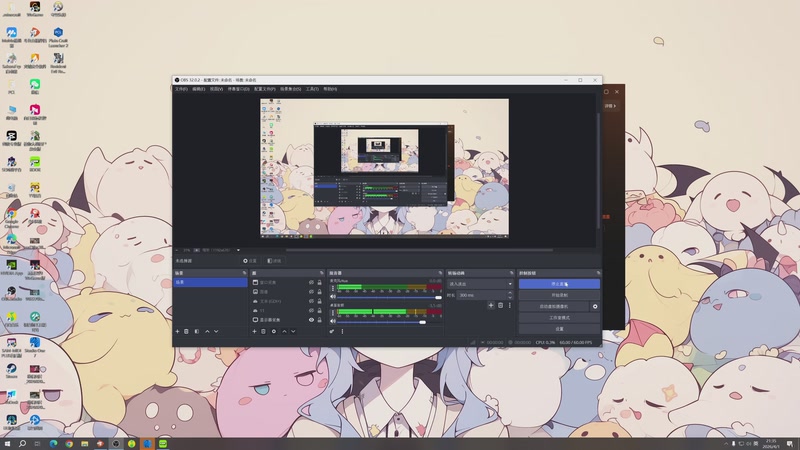Screen dimensions: 800x450
Task: Toggle visibility of the 窗口采集 source
Action: coord(311,282)
